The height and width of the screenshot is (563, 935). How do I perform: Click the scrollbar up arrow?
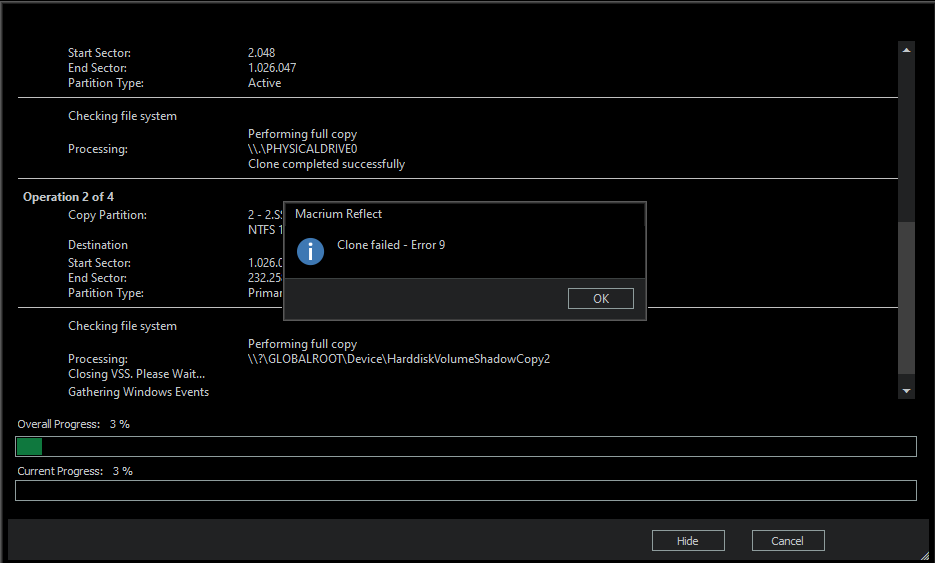point(906,50)
